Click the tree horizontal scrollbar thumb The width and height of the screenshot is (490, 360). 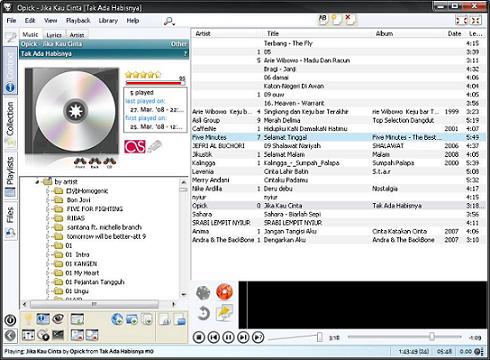(x=94, y=304)
